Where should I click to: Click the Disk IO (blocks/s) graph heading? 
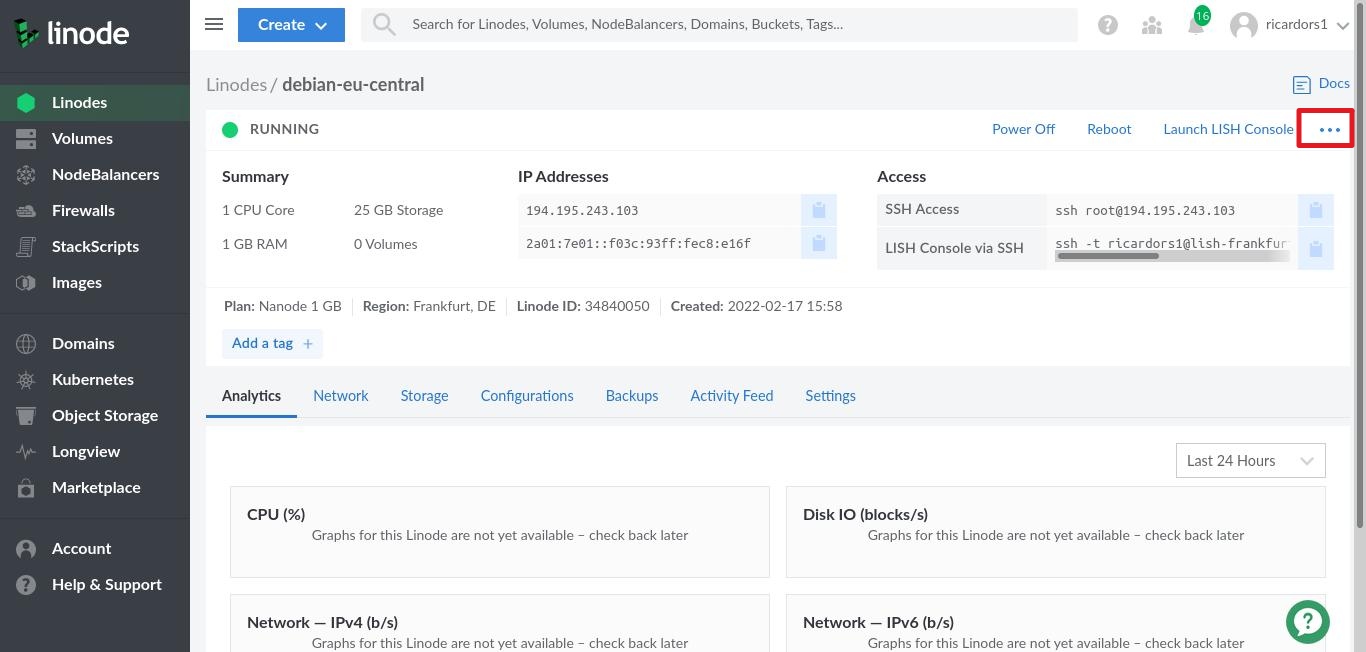866,514
